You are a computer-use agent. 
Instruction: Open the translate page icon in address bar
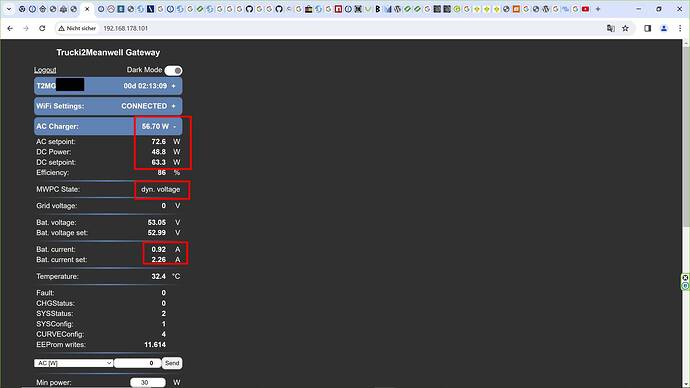tap(611, 28)
